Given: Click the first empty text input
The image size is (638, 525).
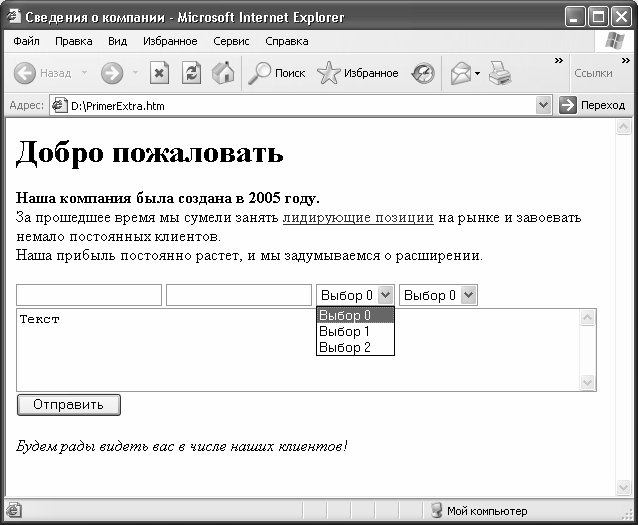Looking at the screenshot, I should (89, 295).
